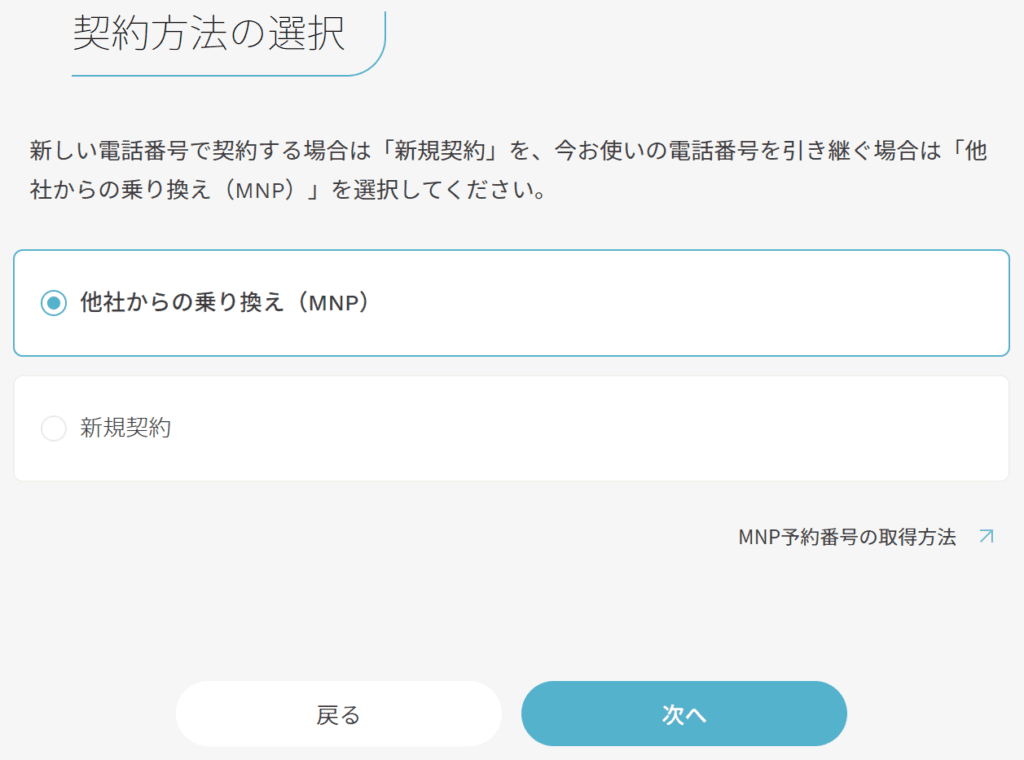Click the quoted「新規契約」text in the instructions
Screen dimensions: 1024x760
tap(440, 151)
